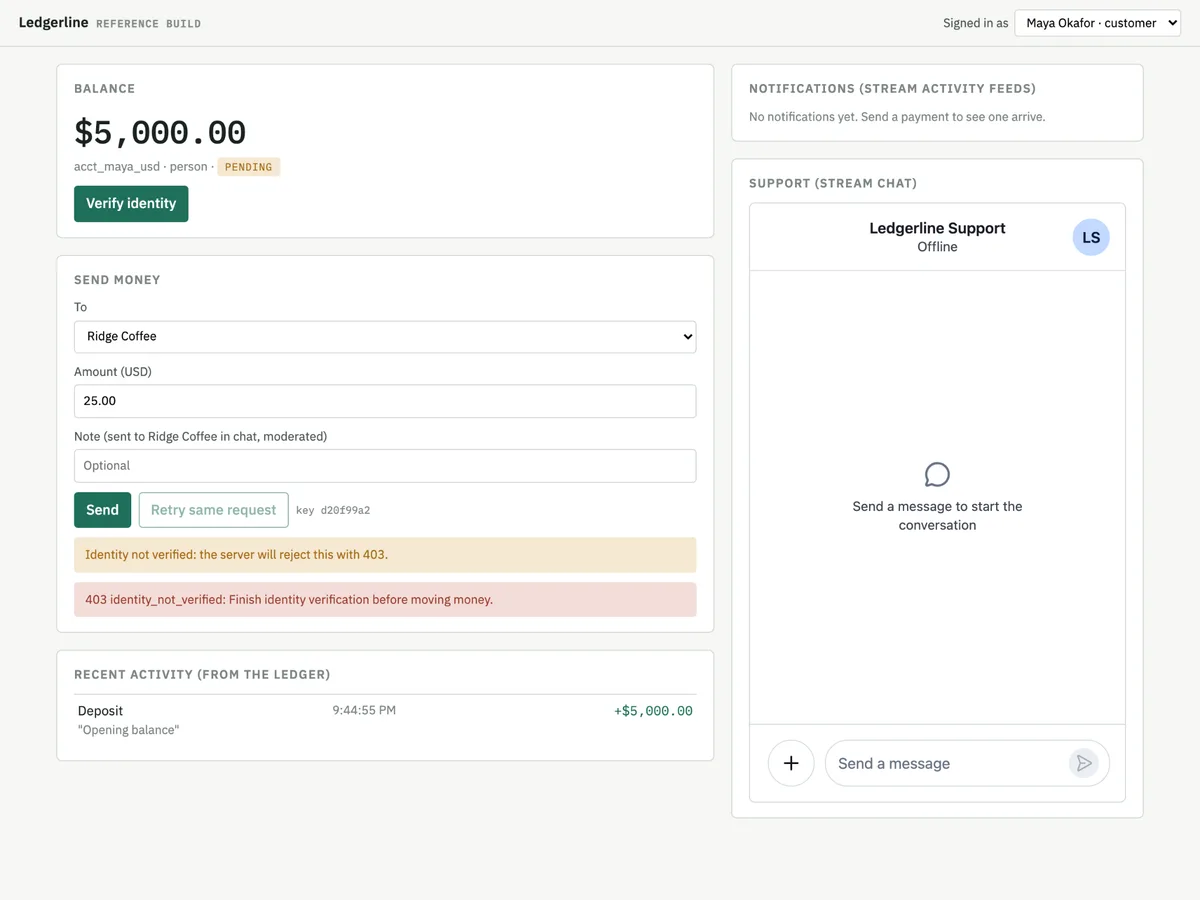Screen dimensions: 1200x900
Task: Click the acct_maya_usd account label
Action: (x=117, y=167)
